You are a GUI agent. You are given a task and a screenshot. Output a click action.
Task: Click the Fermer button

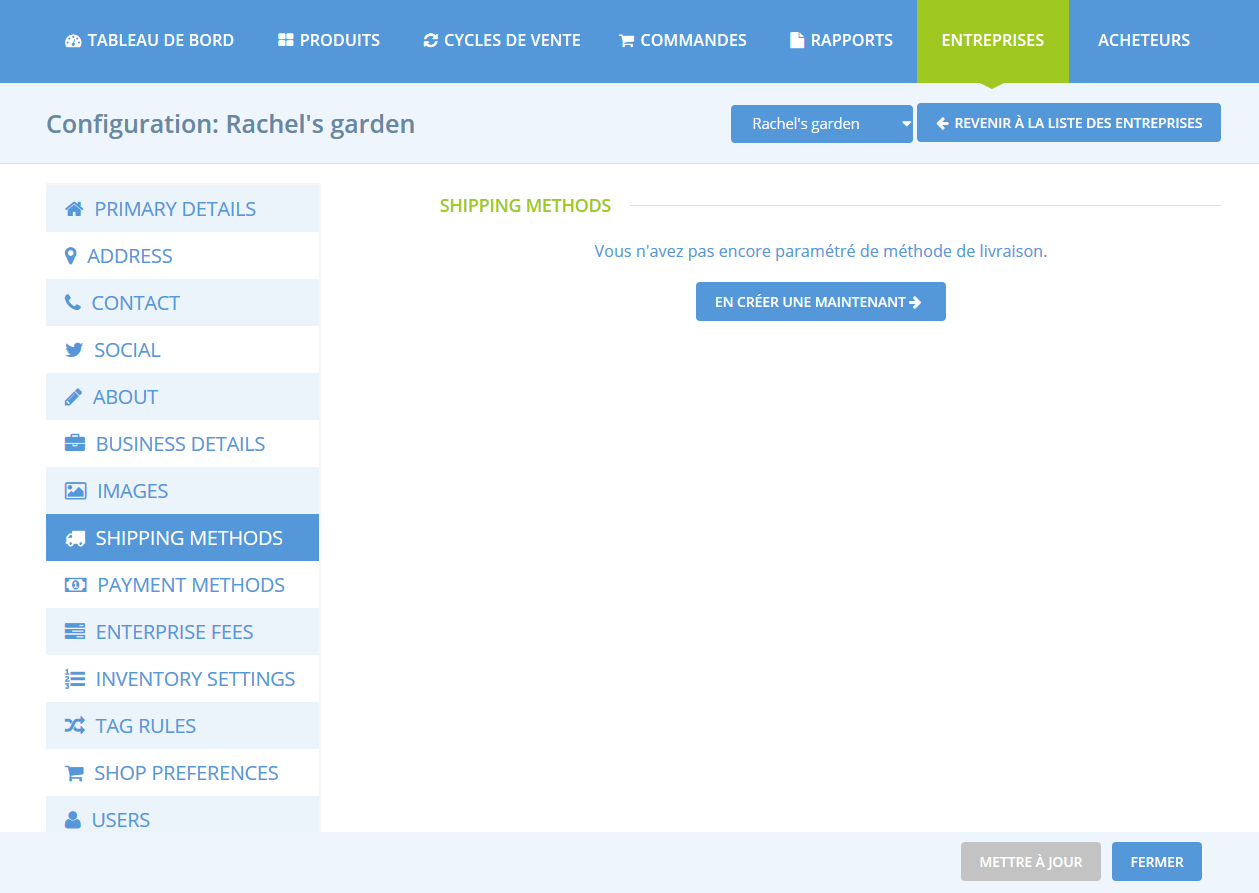click(x=1157, y=862)
